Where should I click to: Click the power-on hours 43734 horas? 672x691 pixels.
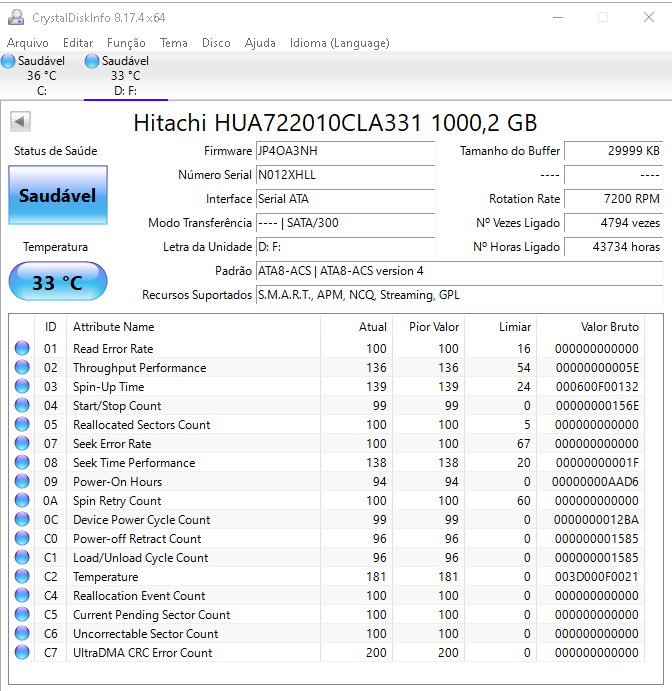click(613, 247)
